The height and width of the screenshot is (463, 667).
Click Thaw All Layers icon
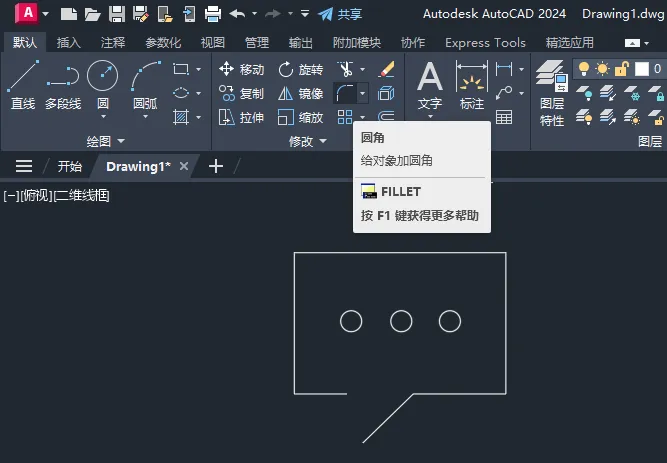coord(632,117)
